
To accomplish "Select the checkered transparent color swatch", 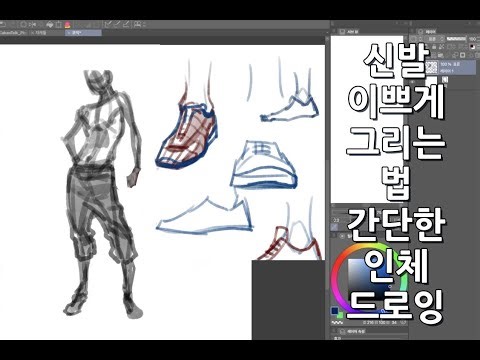I will pos(337,323).
